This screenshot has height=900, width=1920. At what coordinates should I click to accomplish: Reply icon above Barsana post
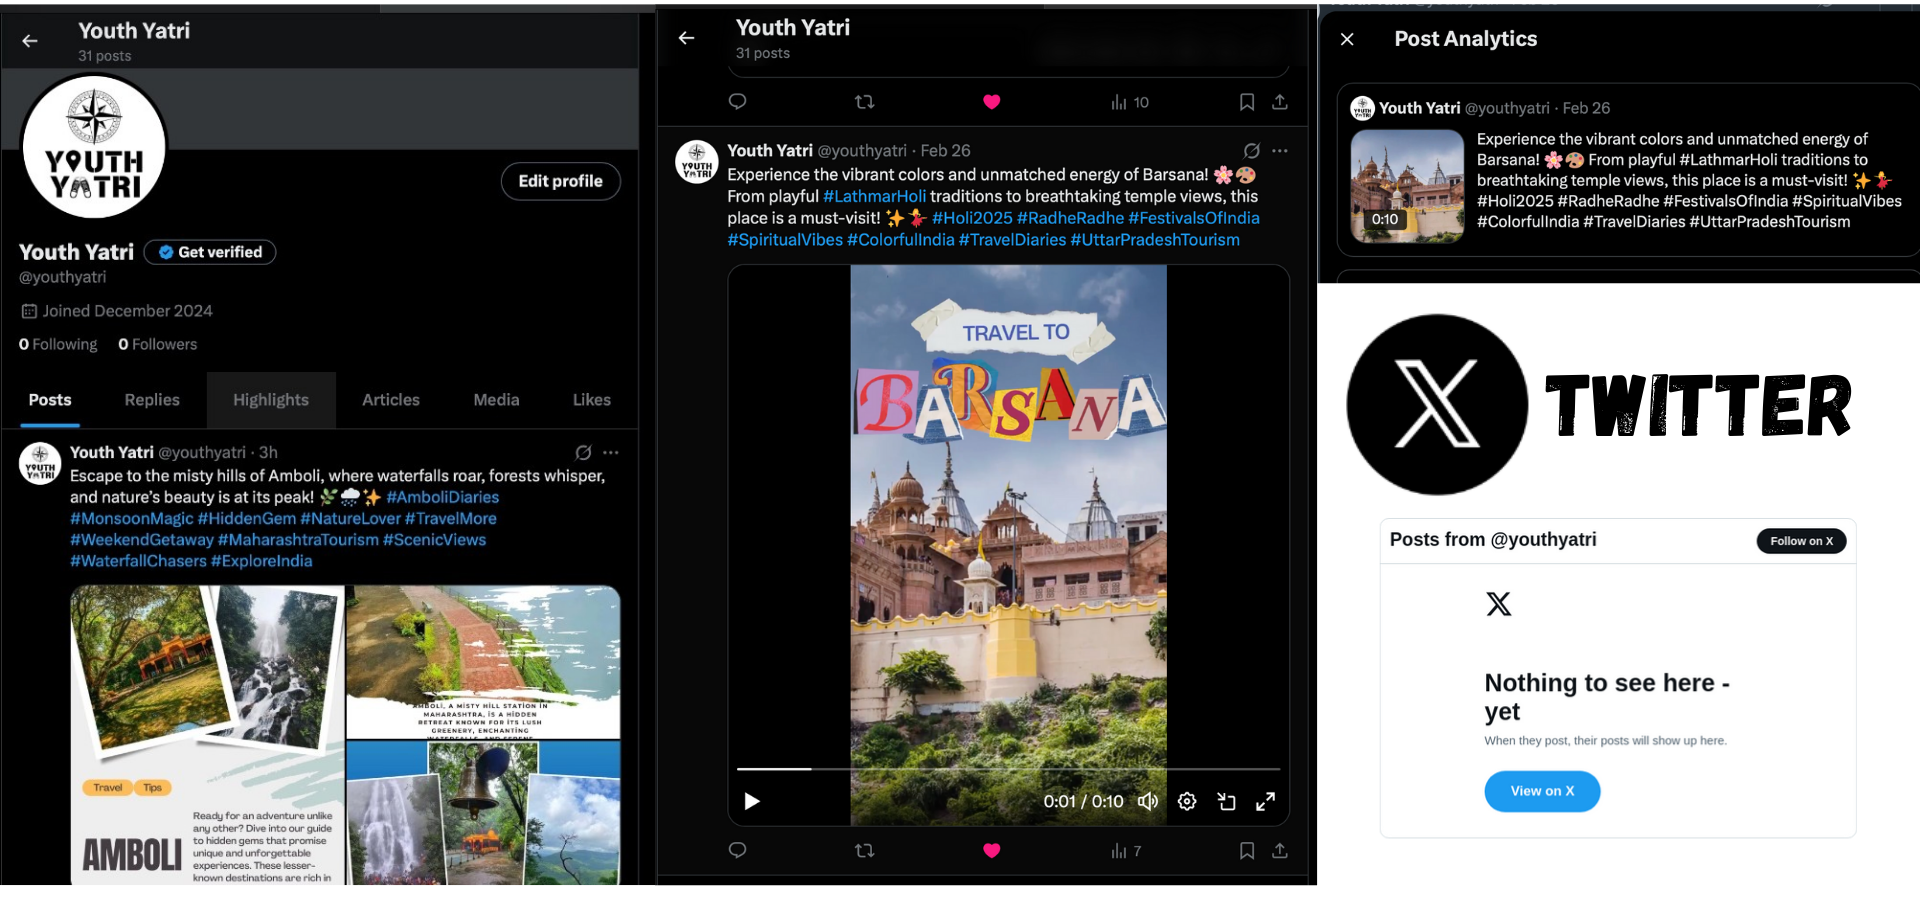[738, 102]
